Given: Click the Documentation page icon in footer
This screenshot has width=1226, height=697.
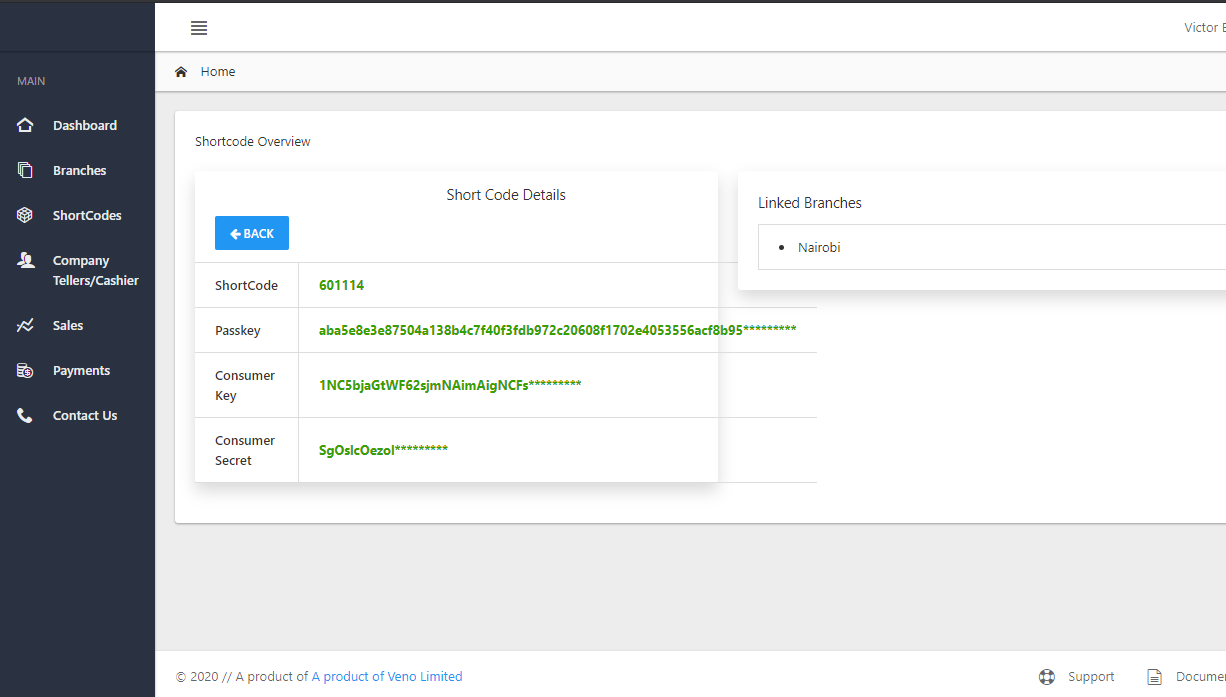Looking at the screenshot, I should [1154, 677].
